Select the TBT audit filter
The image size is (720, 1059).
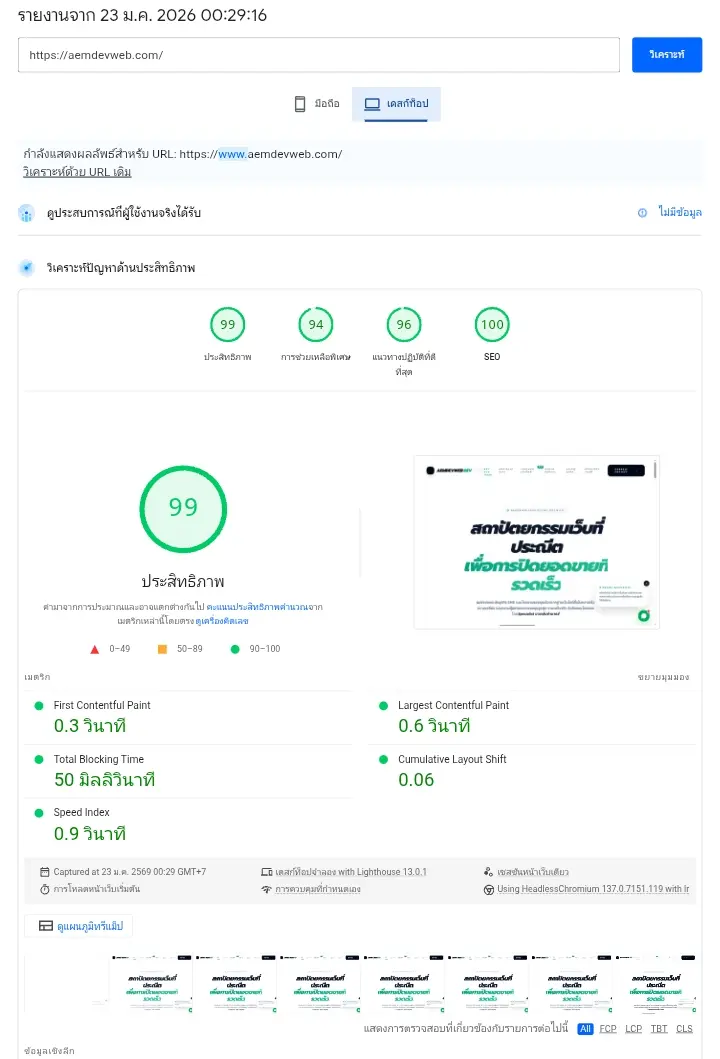pos(659,1028)
